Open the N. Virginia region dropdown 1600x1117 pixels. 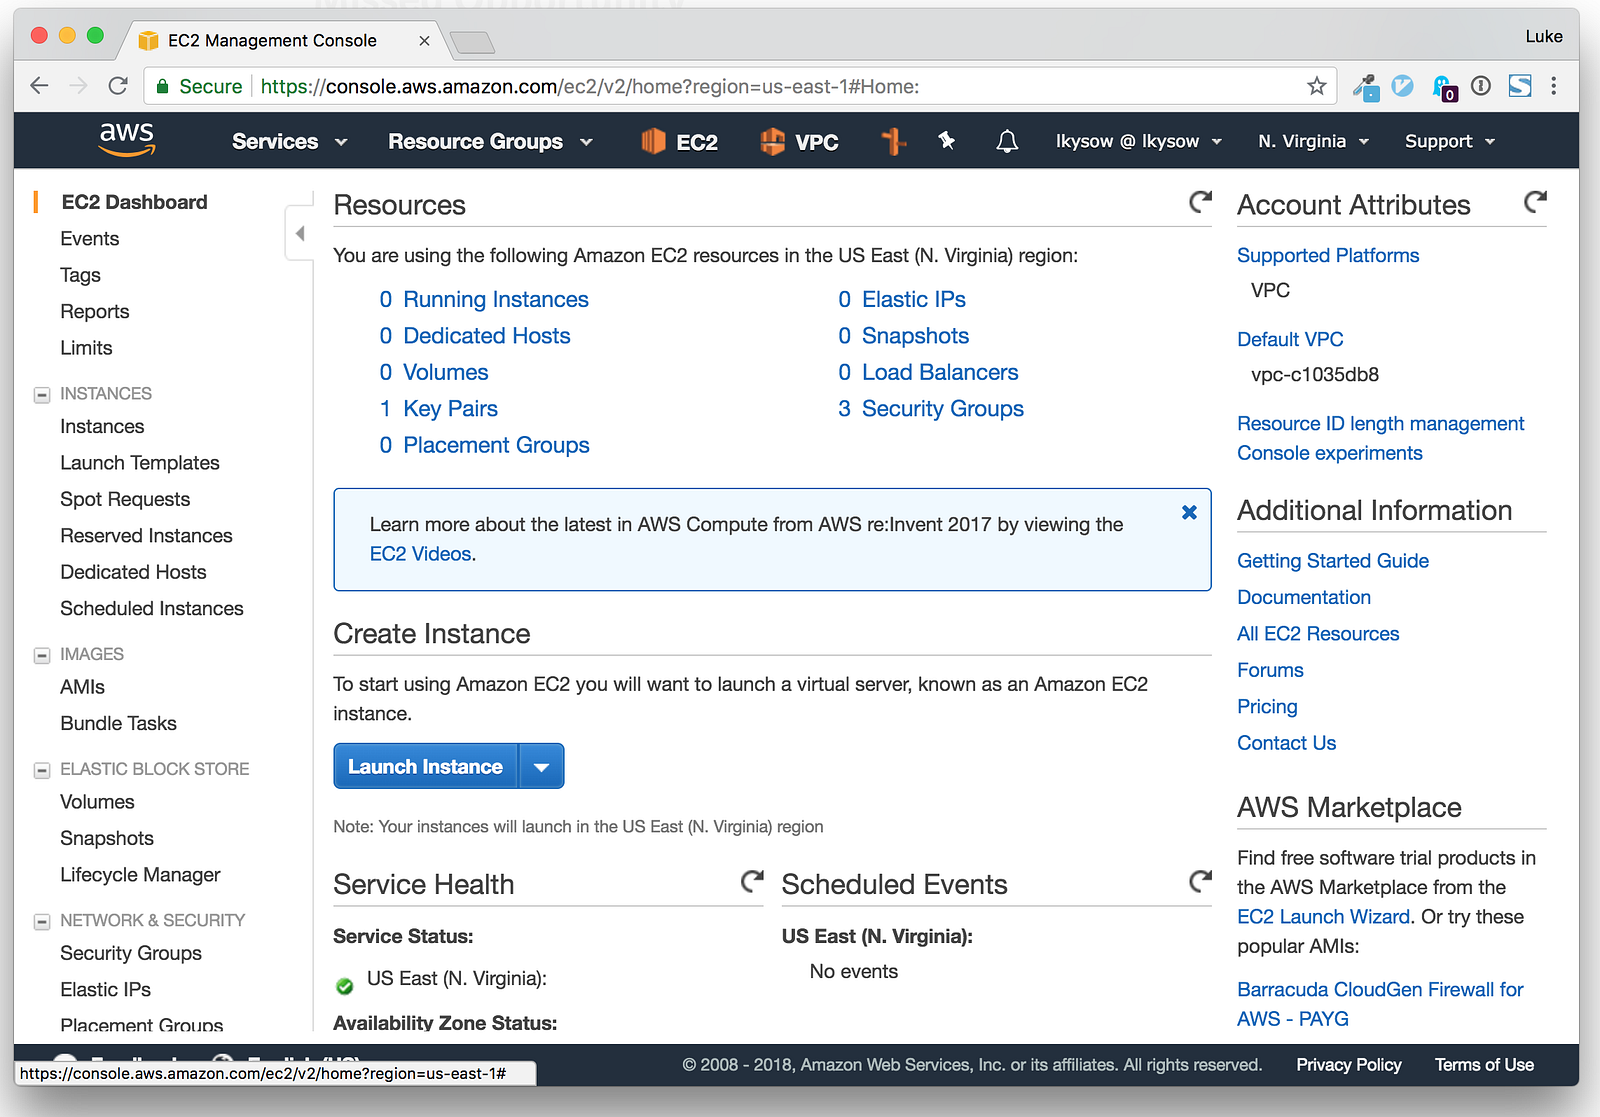click(x=1313, y=142)
